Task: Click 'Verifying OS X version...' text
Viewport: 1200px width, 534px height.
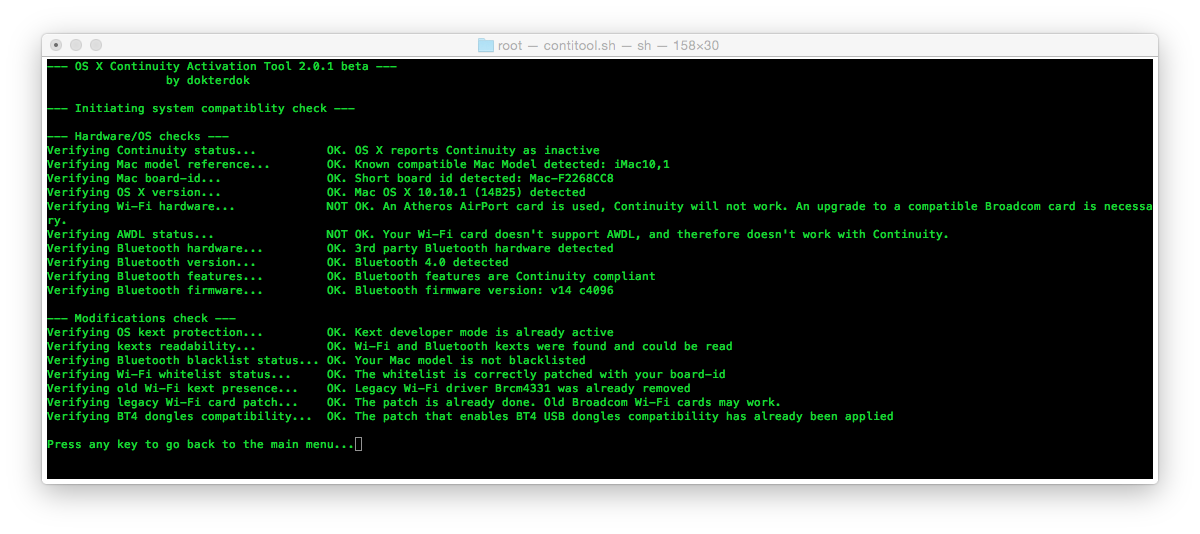Action: (134, 192)
